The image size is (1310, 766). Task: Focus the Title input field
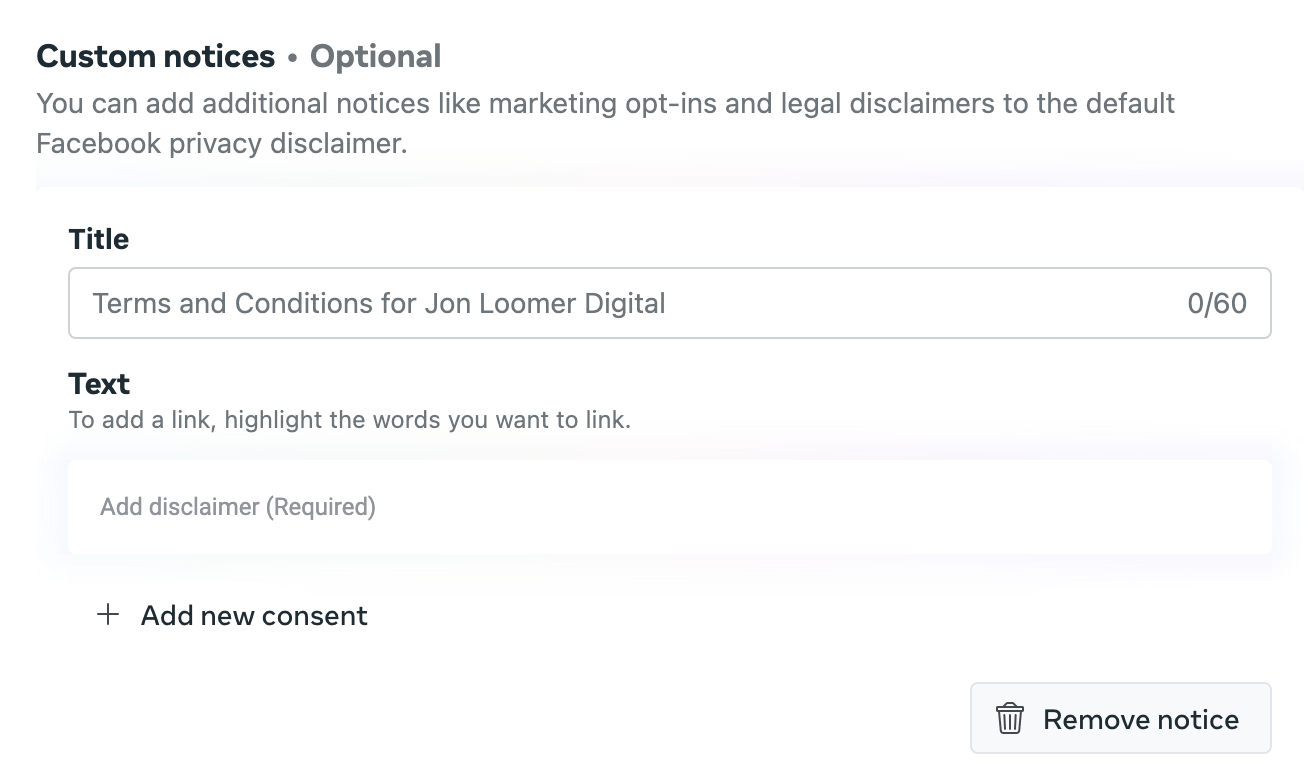point(670,302)
